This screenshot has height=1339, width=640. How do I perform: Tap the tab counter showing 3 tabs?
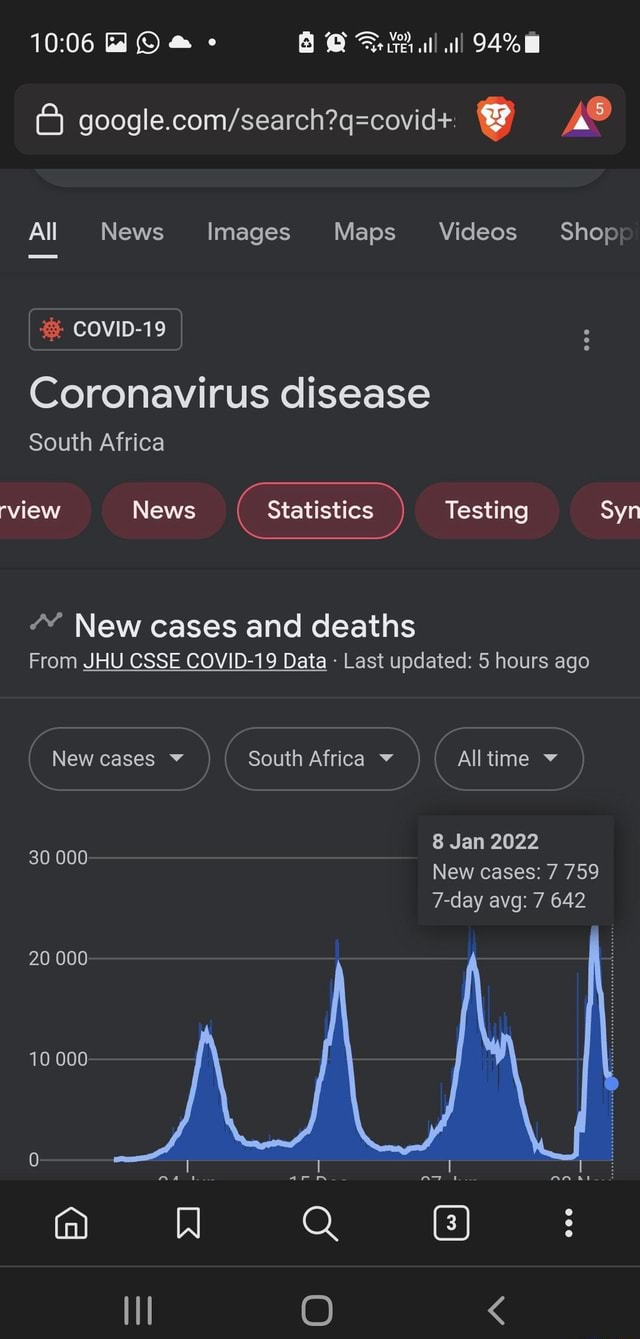click(451, 1222)
